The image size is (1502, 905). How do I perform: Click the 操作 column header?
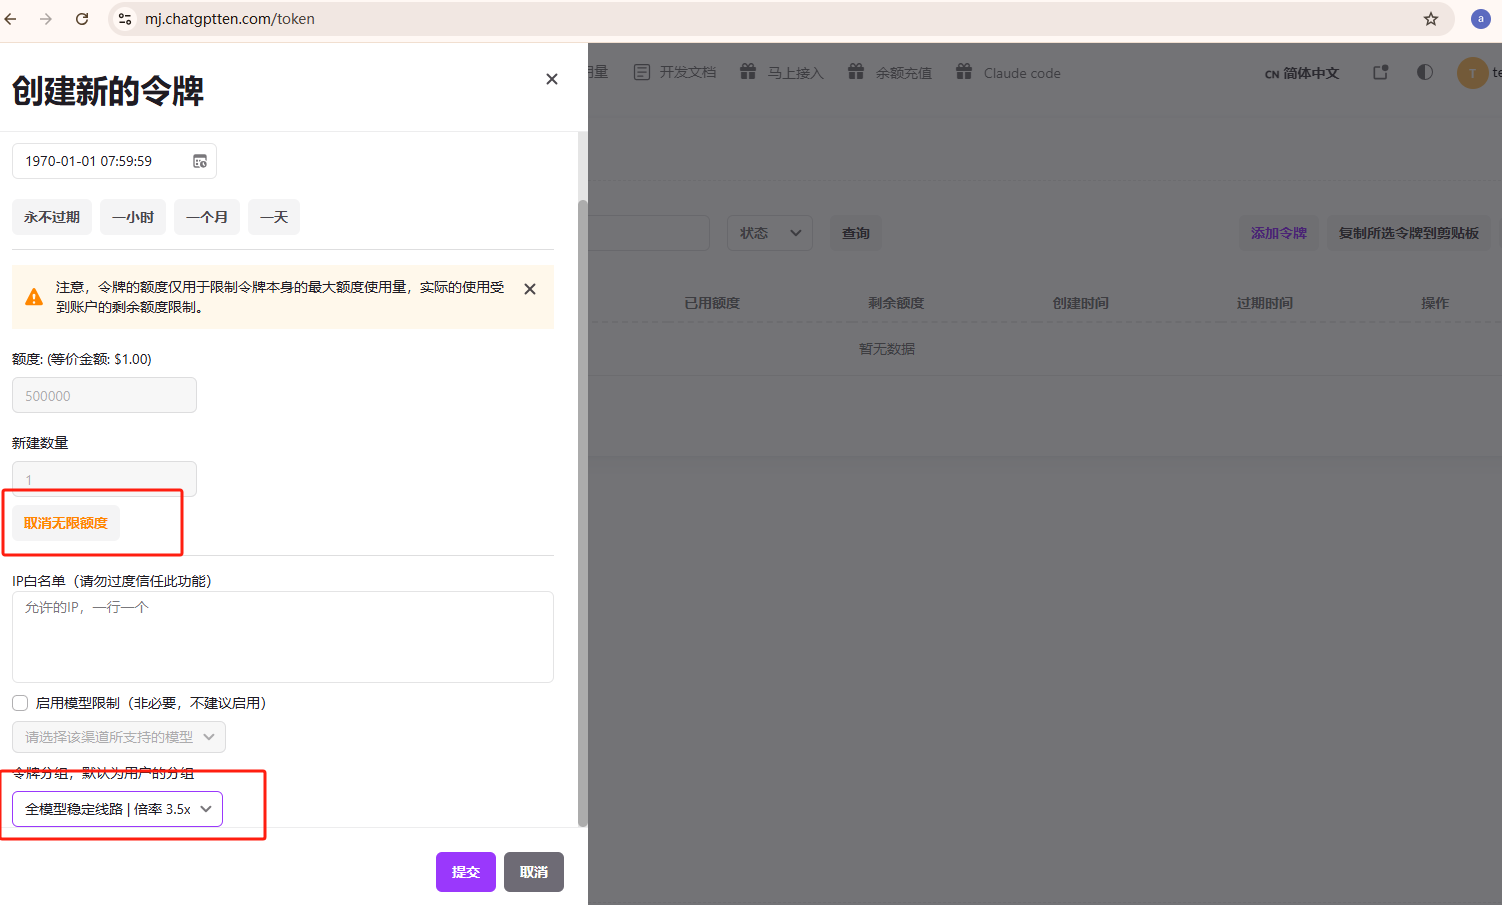pos(1435,303)
